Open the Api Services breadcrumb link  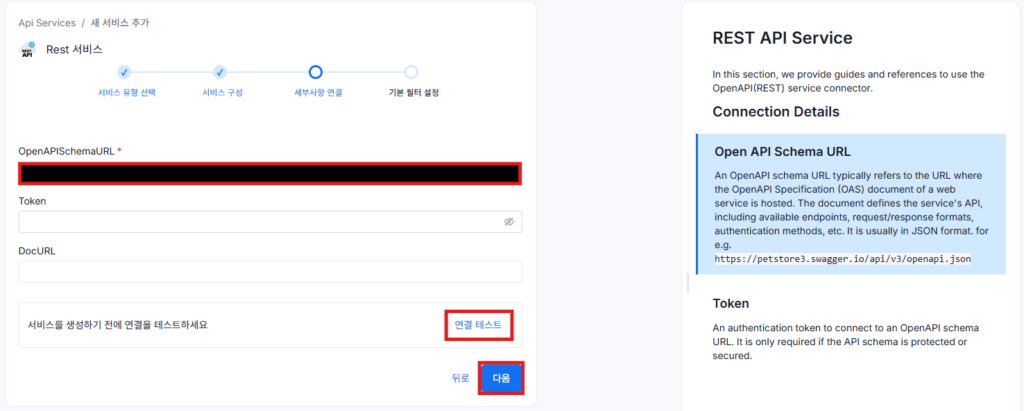click(46, 22)
